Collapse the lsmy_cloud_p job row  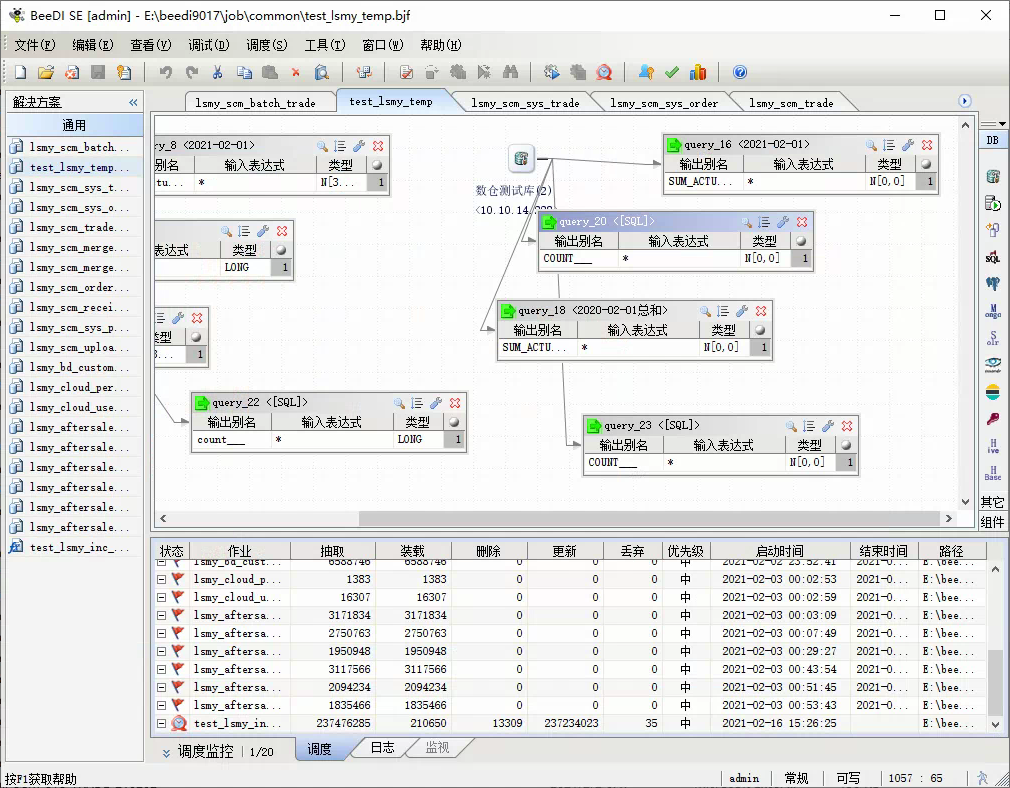pyautogui.click(x=162, y=579)
